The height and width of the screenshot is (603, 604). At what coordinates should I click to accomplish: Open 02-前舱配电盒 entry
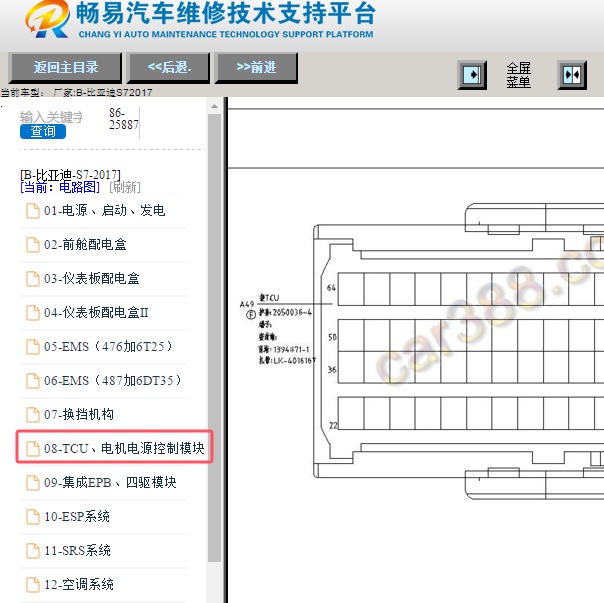85,245
